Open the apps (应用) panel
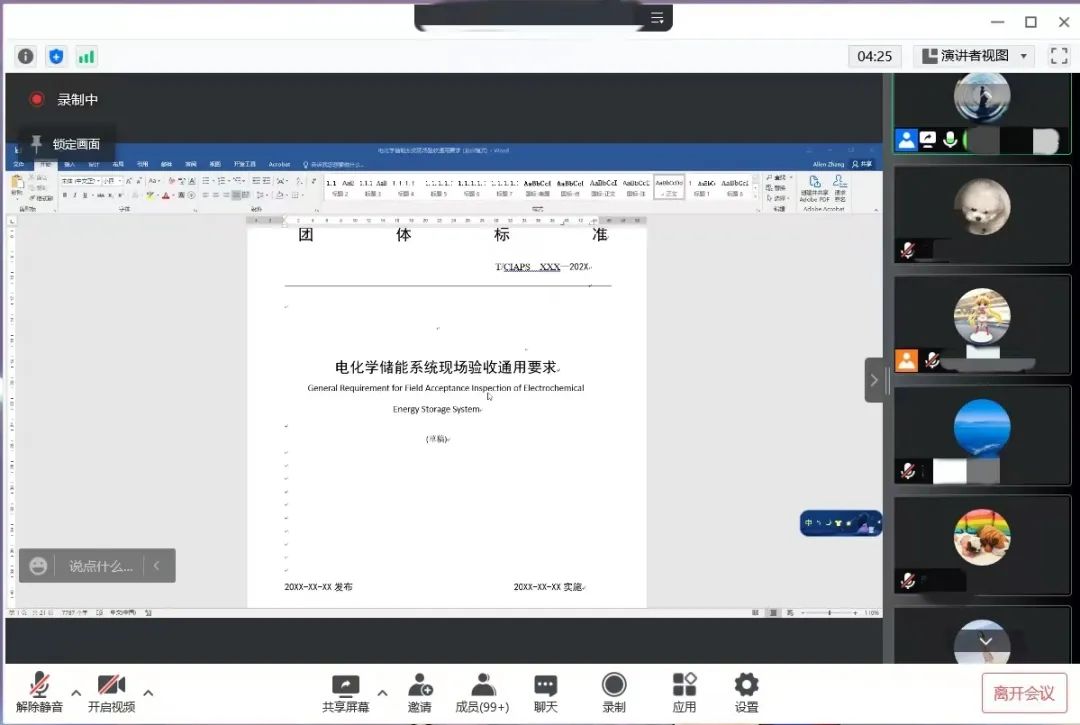The image size is (1080, 725). (684, 692)
